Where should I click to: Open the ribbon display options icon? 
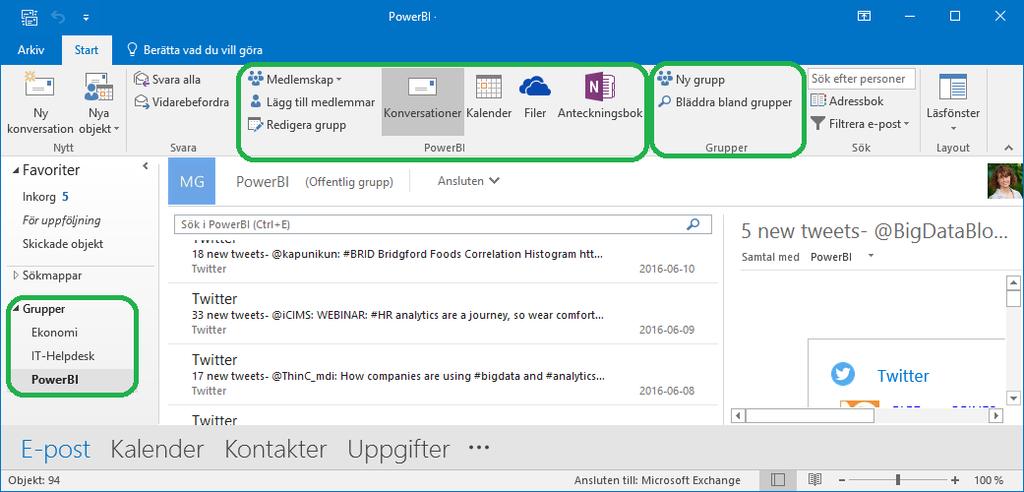864,16
